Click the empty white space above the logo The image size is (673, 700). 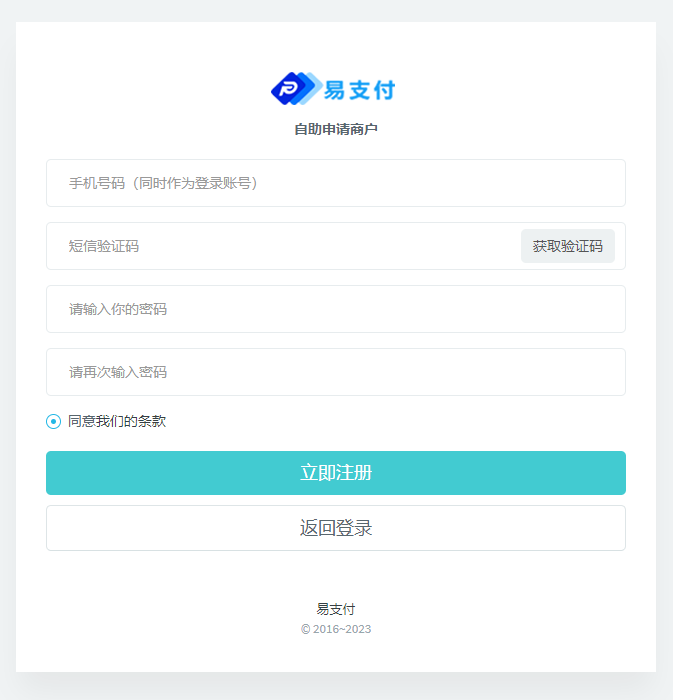click(x=336, y=45)
